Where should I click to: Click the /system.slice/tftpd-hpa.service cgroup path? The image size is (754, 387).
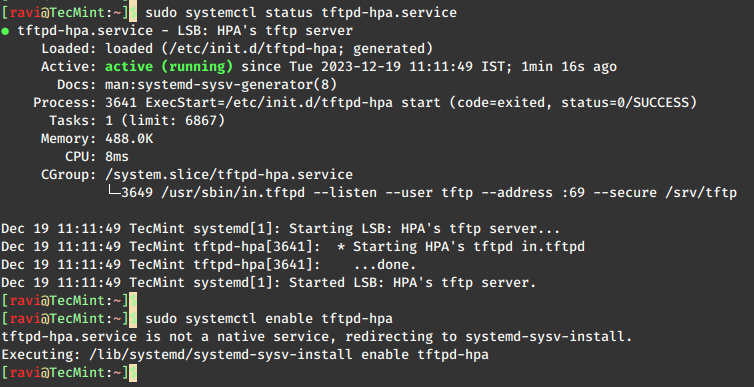coord(229,175)
